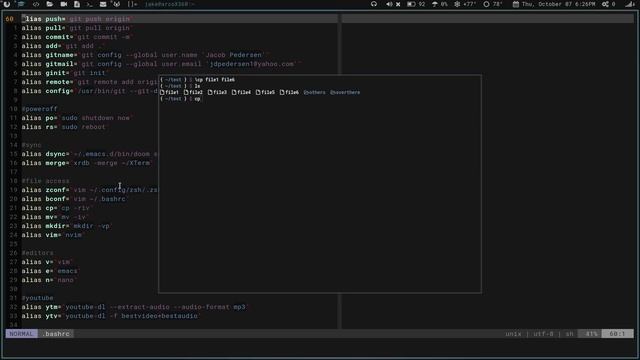
Task: Click the 'alias gitmail' line in editor
Action: (162, 64)
